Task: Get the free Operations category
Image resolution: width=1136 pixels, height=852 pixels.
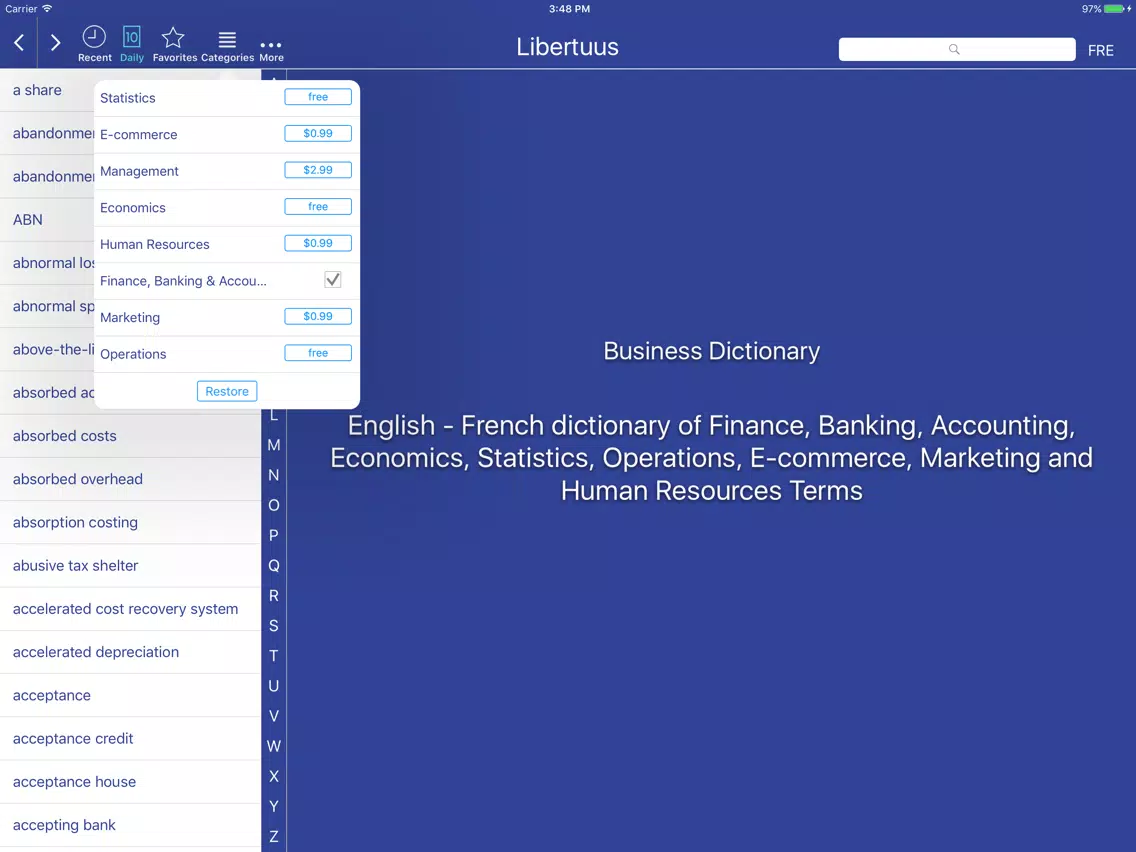Action: [x=317, y=353]
